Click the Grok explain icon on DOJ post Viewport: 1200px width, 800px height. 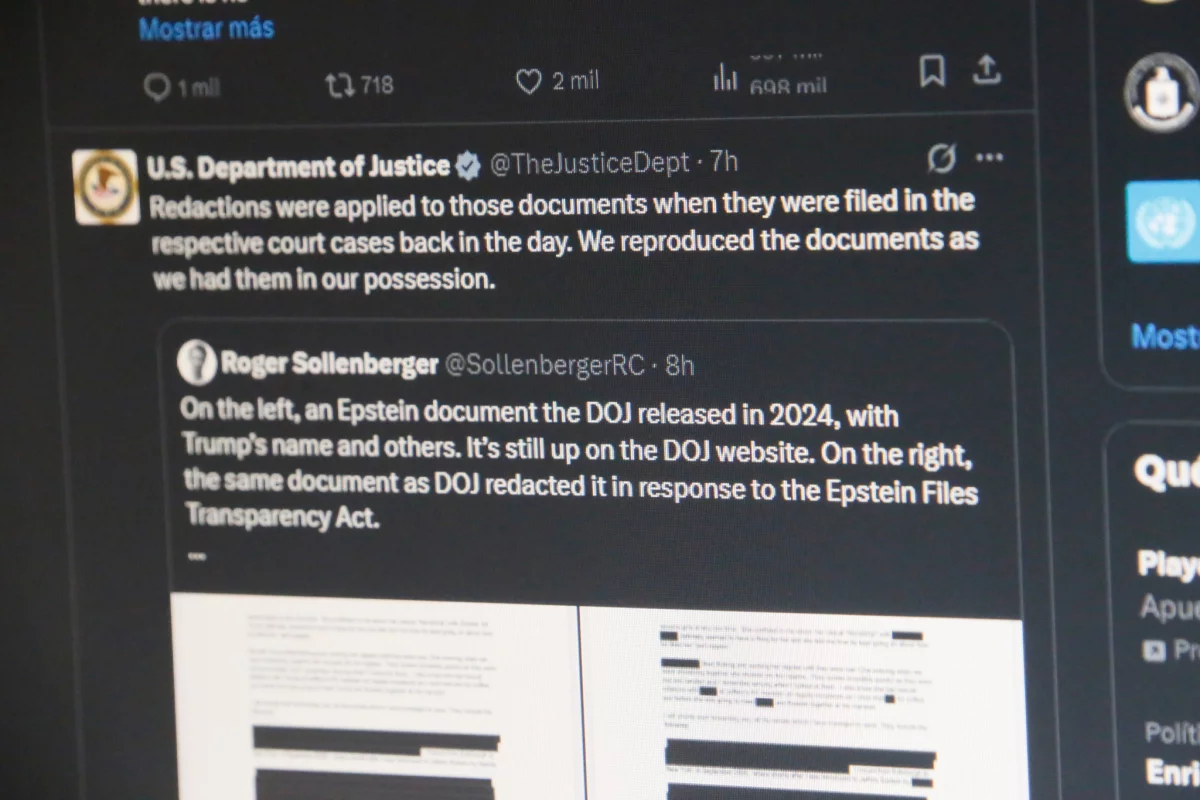click(x=941, y=158)
